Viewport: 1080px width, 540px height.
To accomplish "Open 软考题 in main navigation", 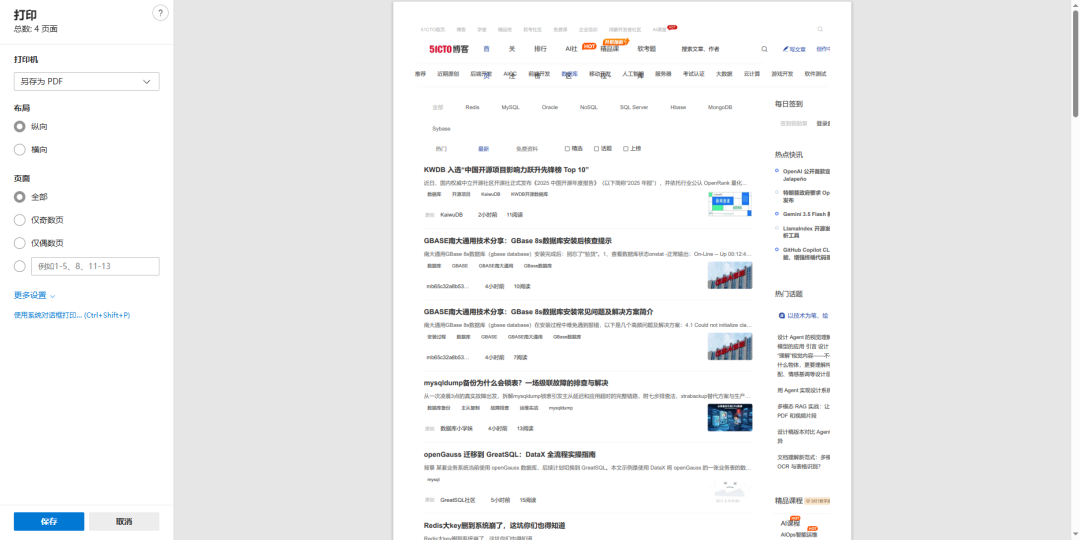I will (647, 49).
